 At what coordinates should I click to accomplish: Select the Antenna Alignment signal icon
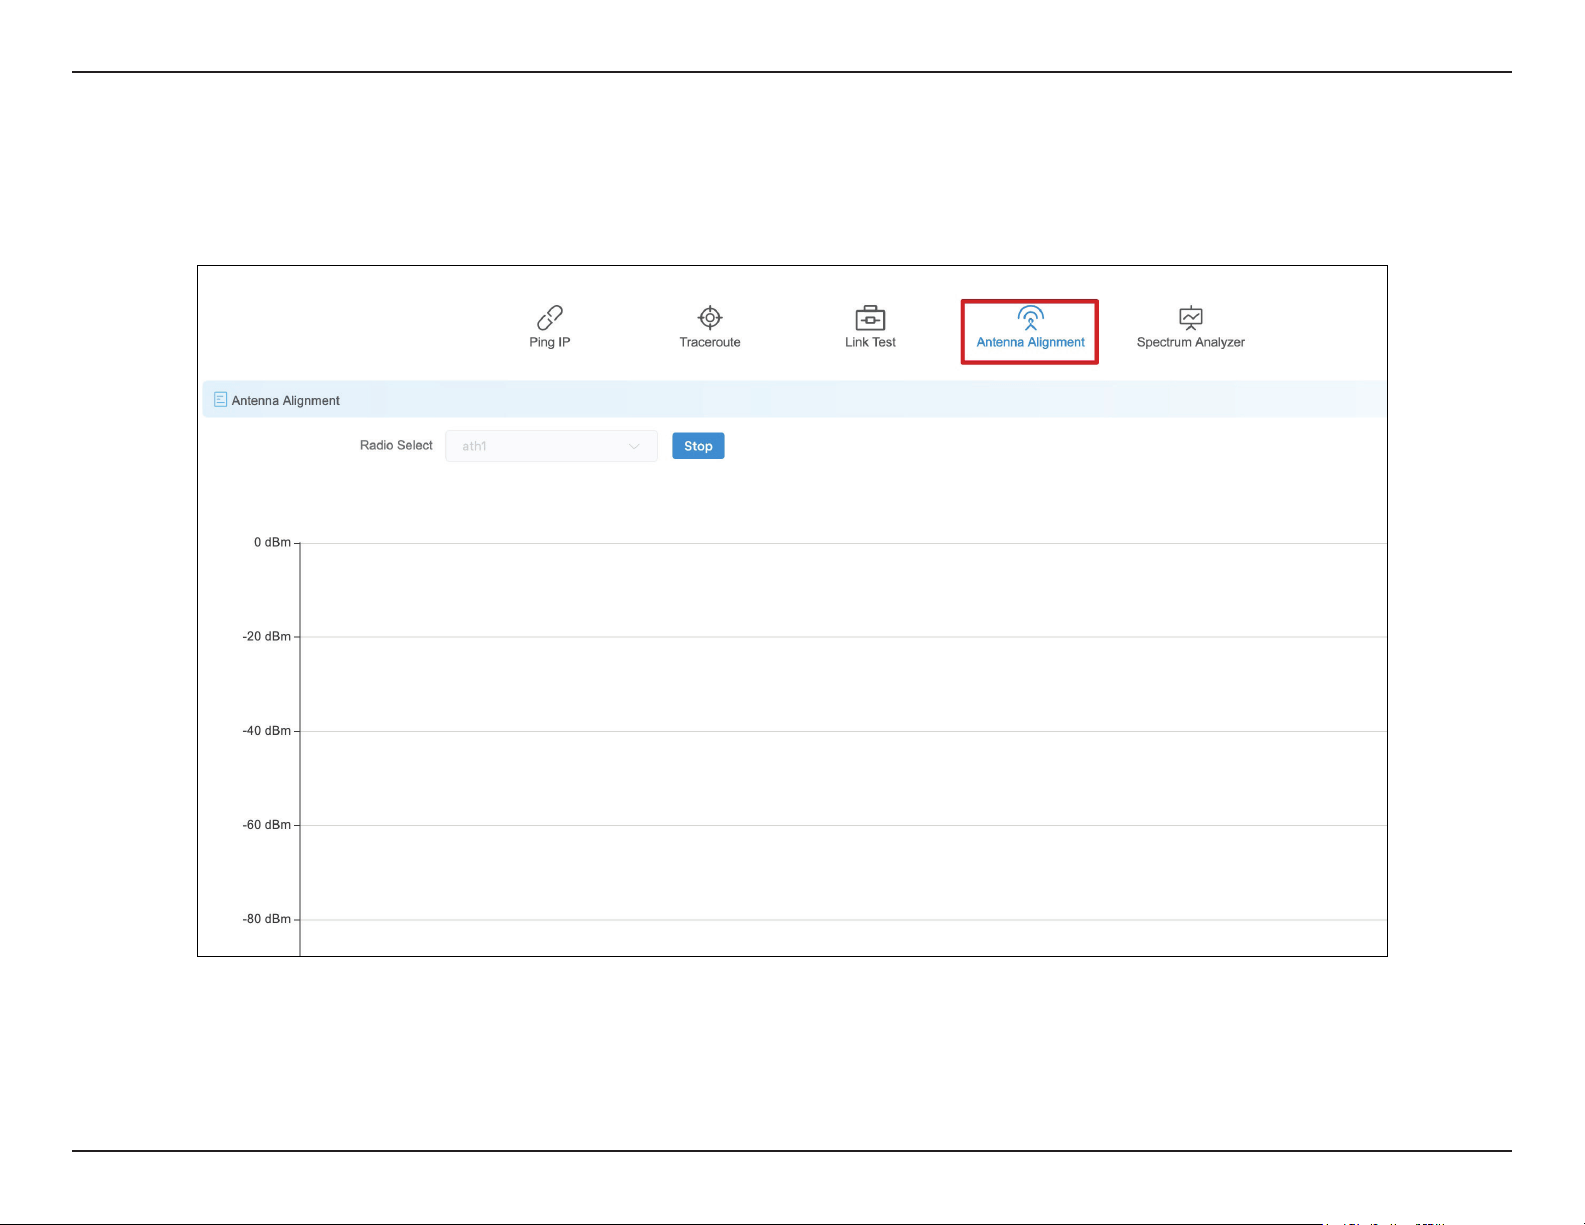(x=1030, y=318)
